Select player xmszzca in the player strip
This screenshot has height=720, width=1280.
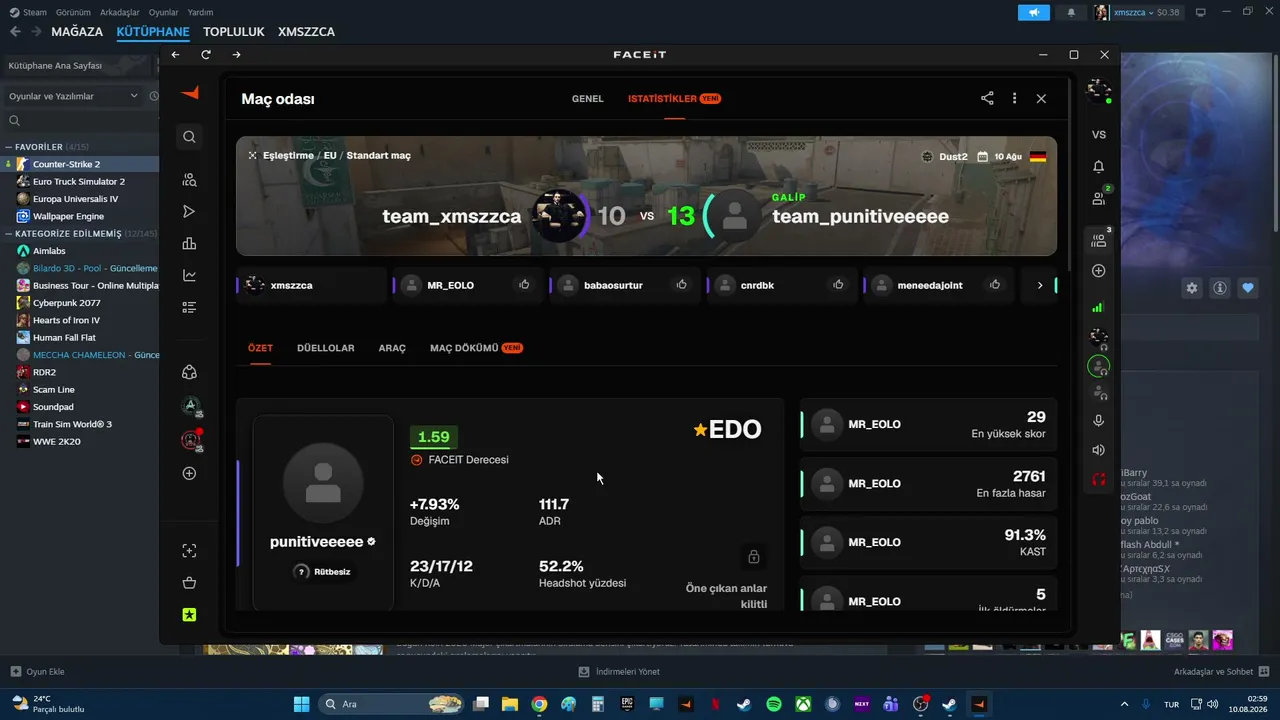click(x=311, y=285)
